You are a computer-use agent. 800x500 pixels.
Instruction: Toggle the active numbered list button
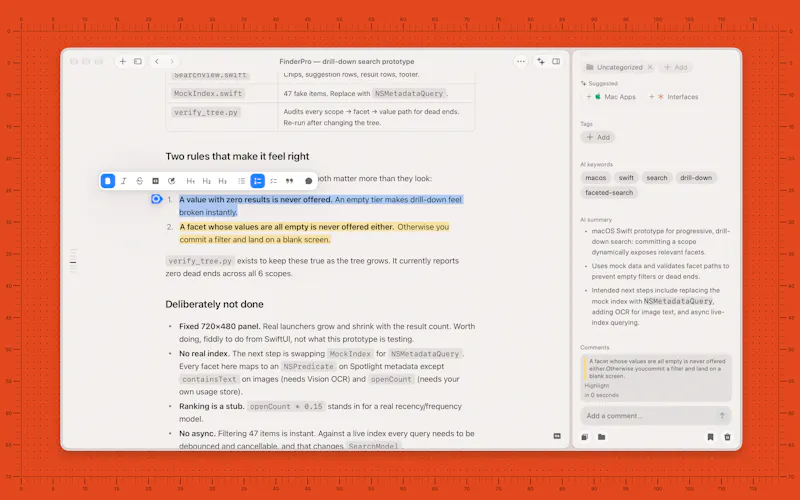pyautogui.click(x=258, y=181)
